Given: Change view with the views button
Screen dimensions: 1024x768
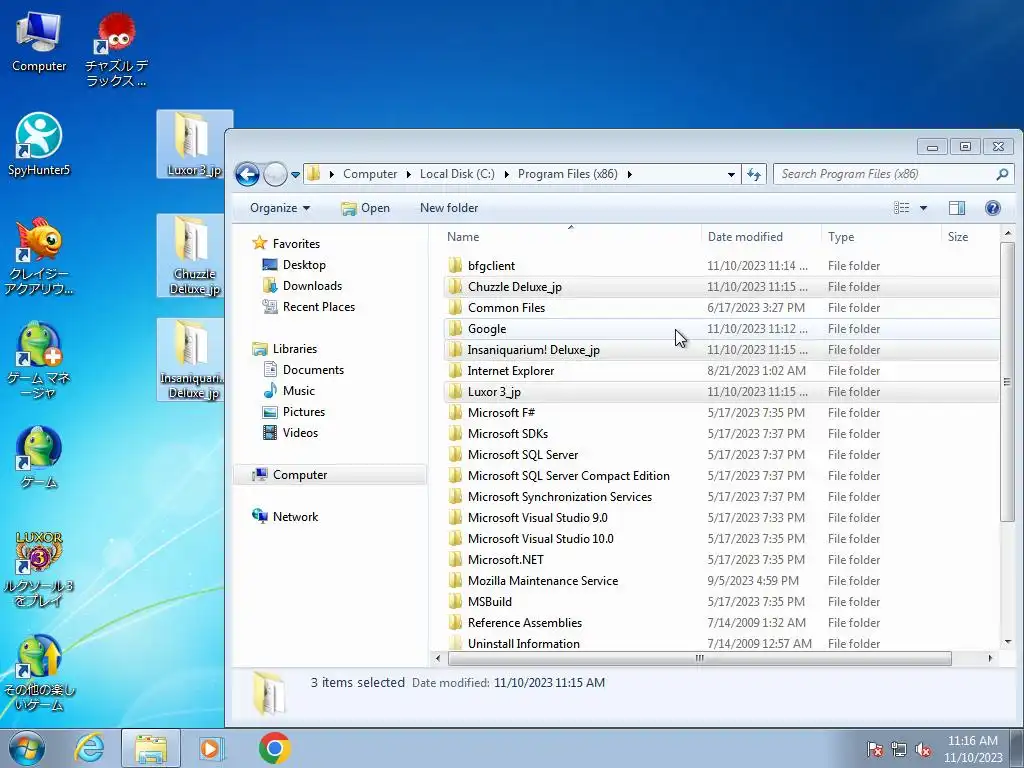Looking at the screenshot, I should (x=902, y=208).
